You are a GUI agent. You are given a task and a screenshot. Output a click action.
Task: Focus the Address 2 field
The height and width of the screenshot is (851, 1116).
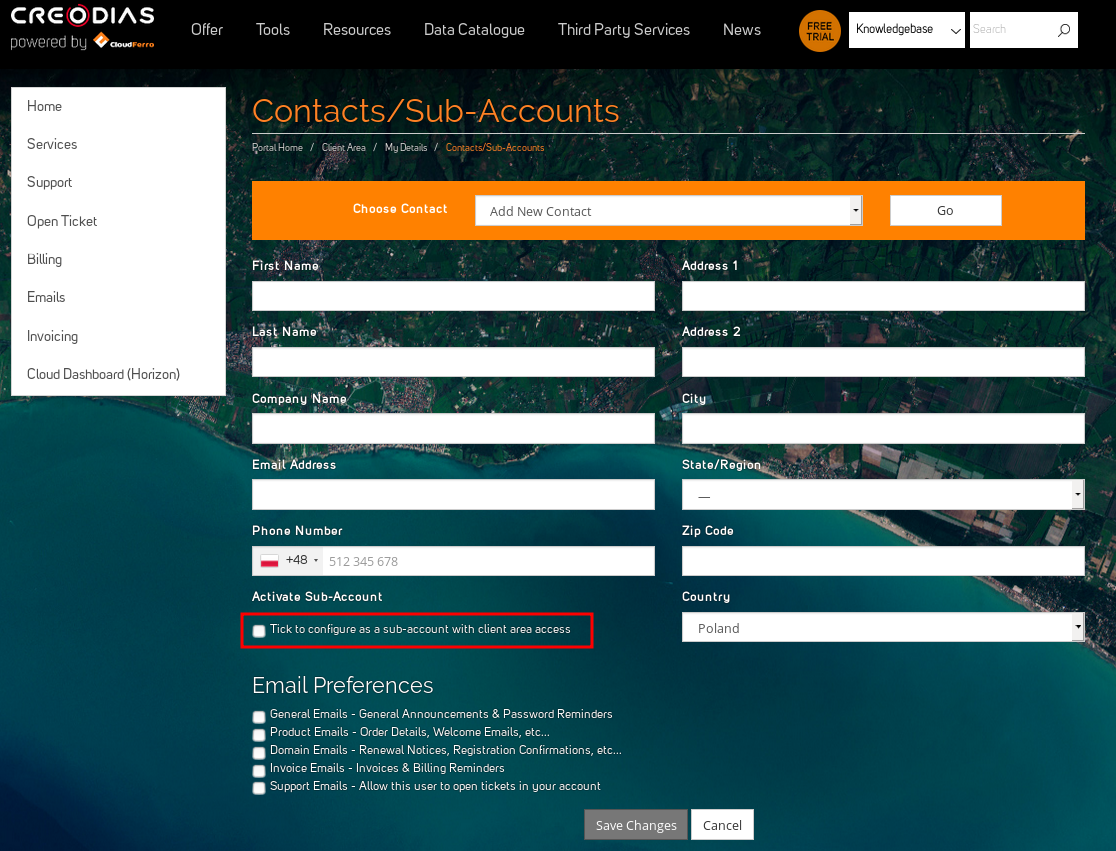883,362
